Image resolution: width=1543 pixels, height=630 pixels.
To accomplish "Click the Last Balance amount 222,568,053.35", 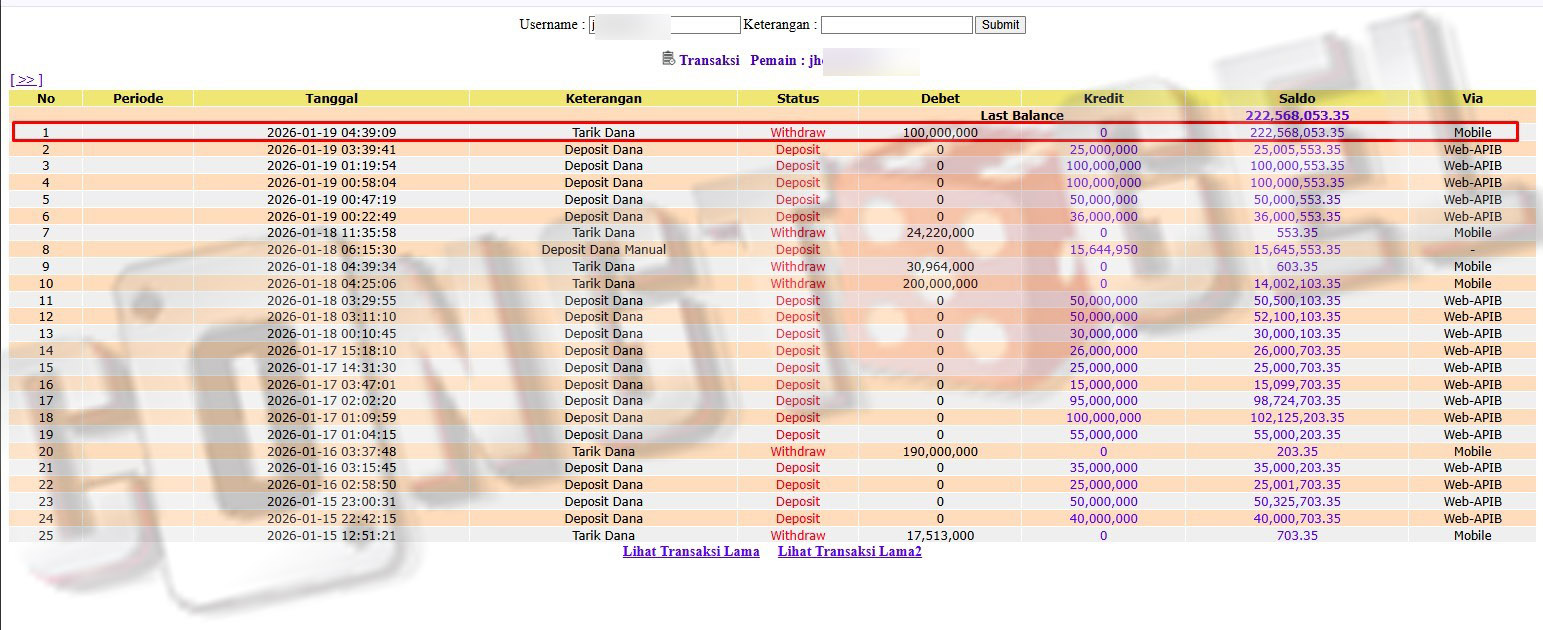I will tap(1296, 115).
